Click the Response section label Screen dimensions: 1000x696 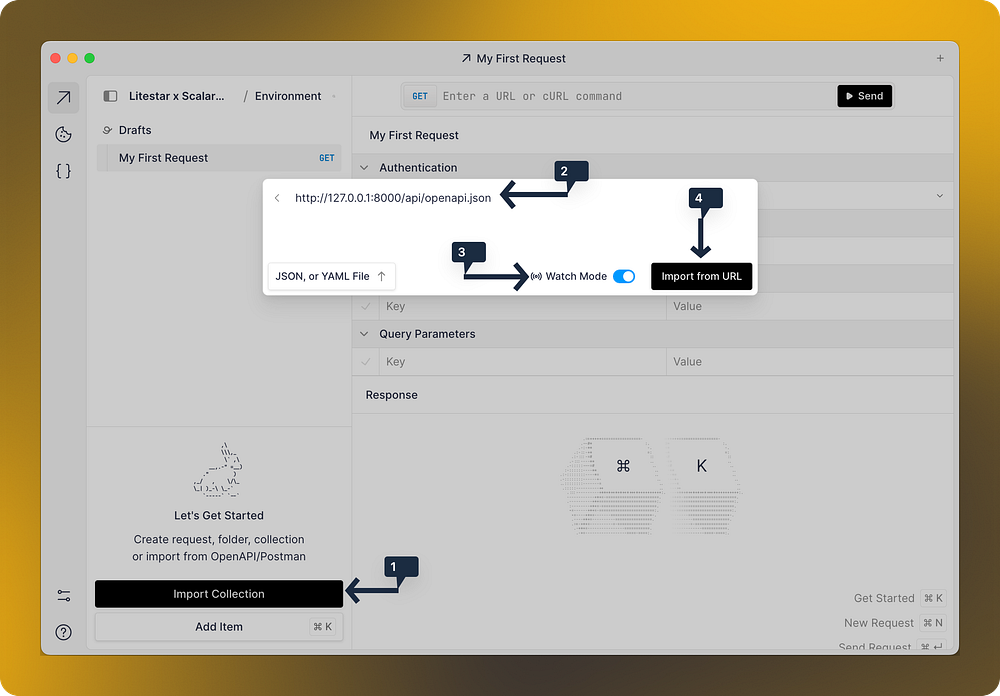392,395
